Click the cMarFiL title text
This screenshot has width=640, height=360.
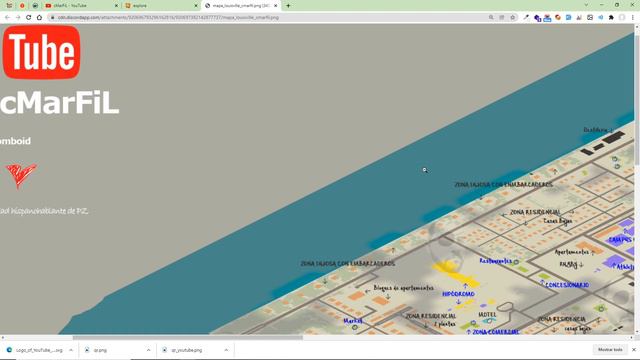point(59,103)
